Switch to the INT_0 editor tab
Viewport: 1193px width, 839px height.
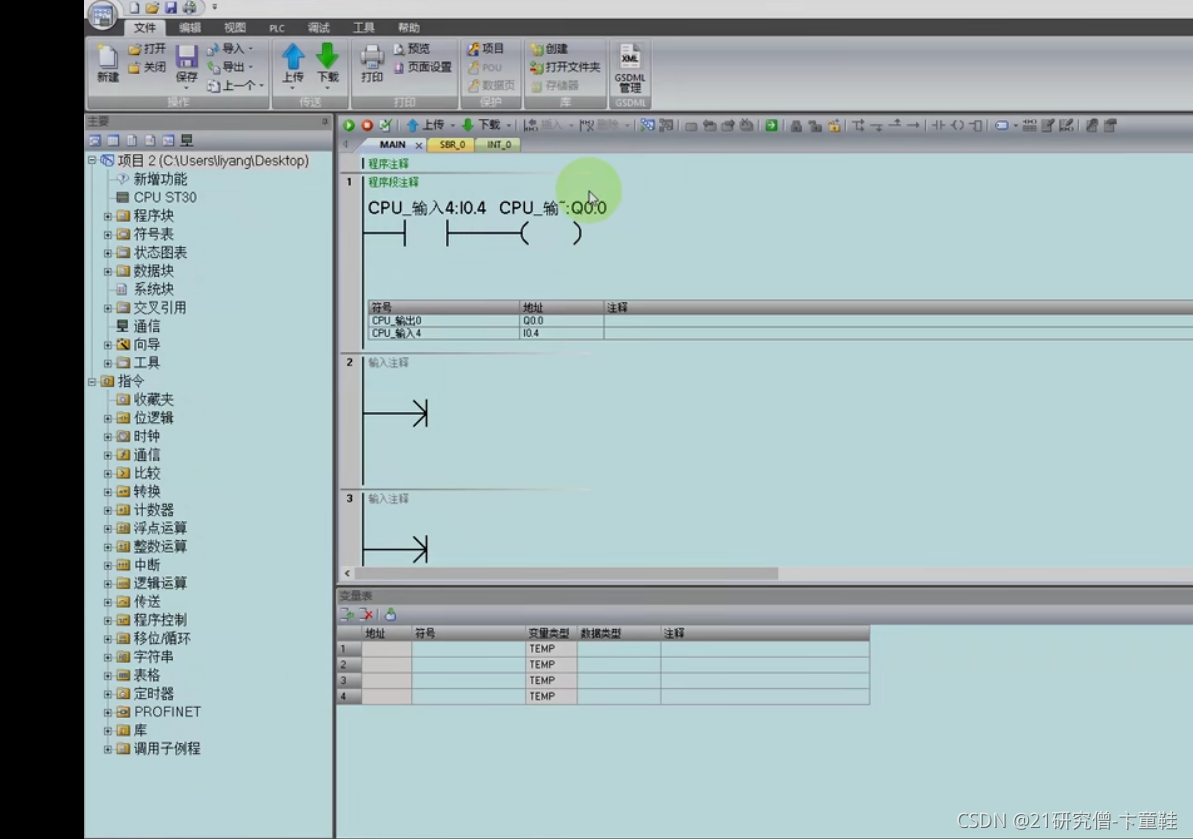(499, 145)
